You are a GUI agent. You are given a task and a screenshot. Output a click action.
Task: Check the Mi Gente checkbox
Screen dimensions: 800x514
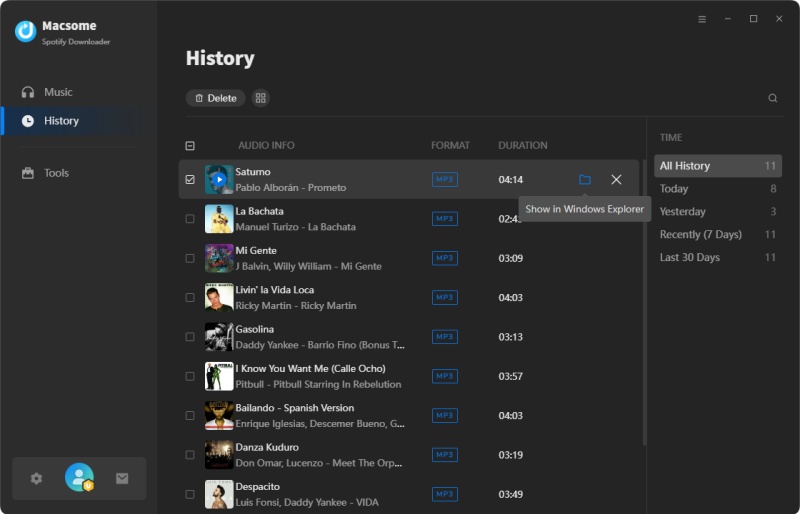tap(190, 258)
